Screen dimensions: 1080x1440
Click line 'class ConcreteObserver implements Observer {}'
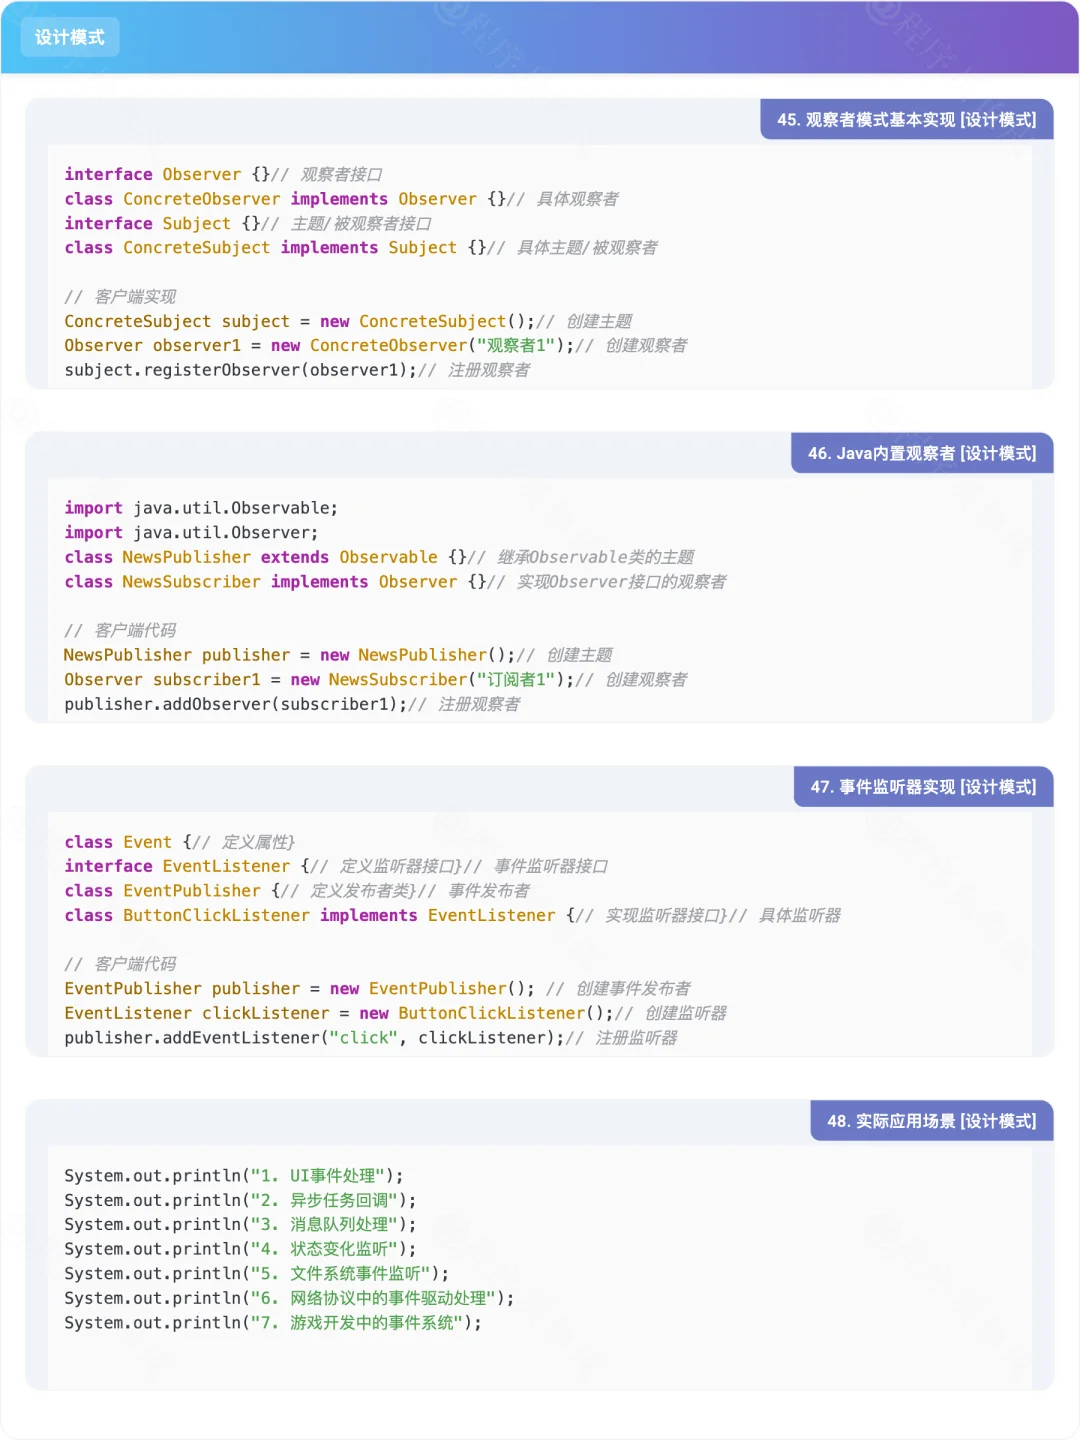[342, 199]
